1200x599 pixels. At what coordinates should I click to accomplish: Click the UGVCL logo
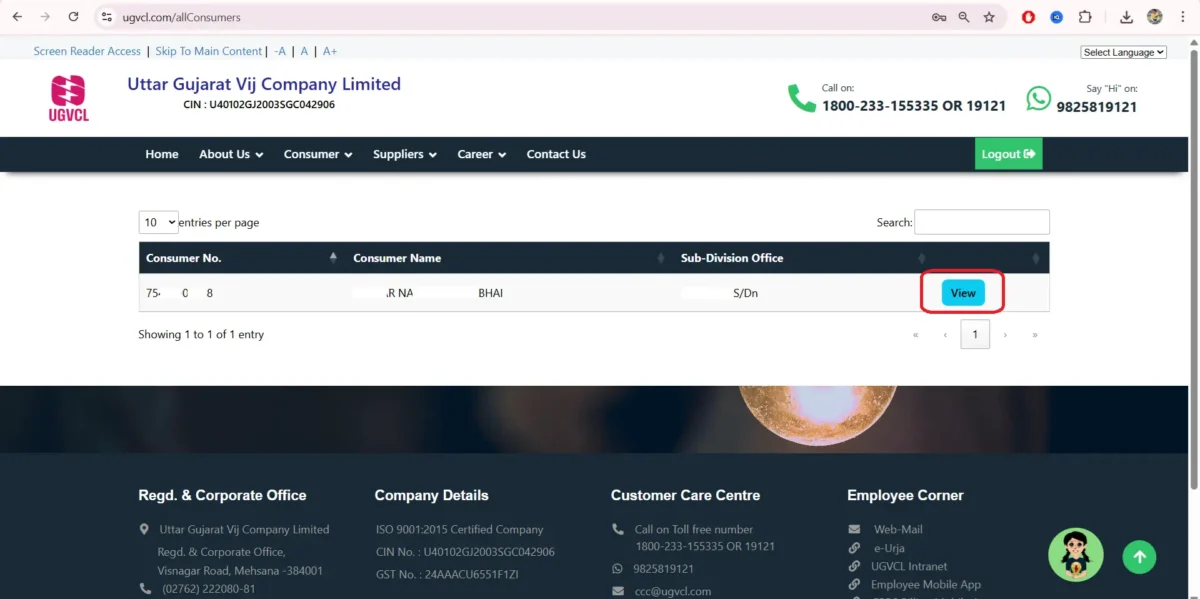pyautogui.click(x=68, y=97)
